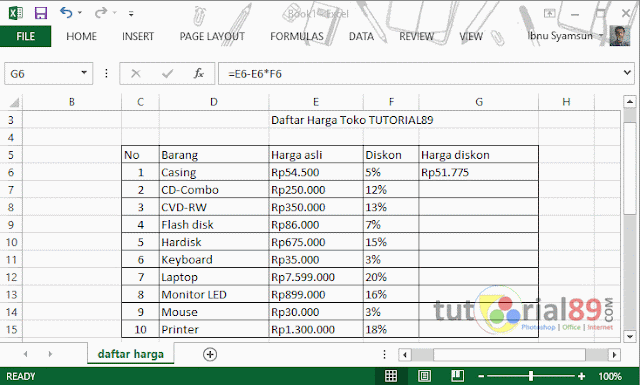The width and height of the screenshot is (640, 385).
Task: Select the Rp675.000 cell
Action: pos(316,242)
